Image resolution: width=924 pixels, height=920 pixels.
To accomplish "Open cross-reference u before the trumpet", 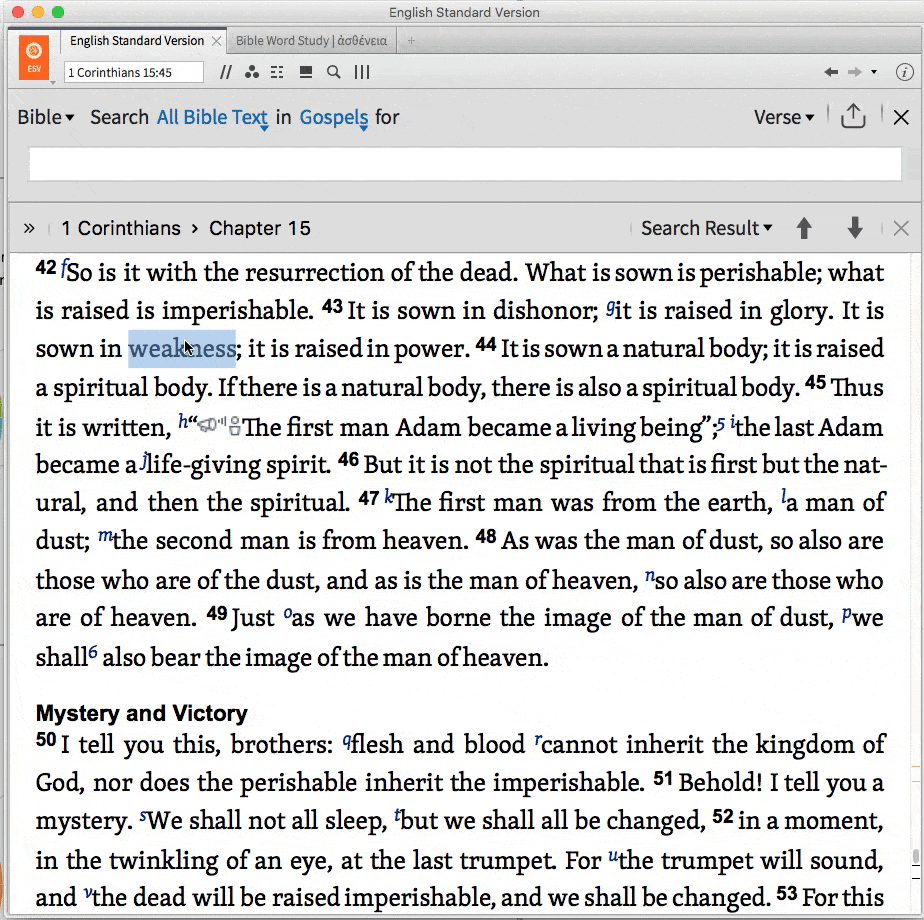I will (613, 855).
